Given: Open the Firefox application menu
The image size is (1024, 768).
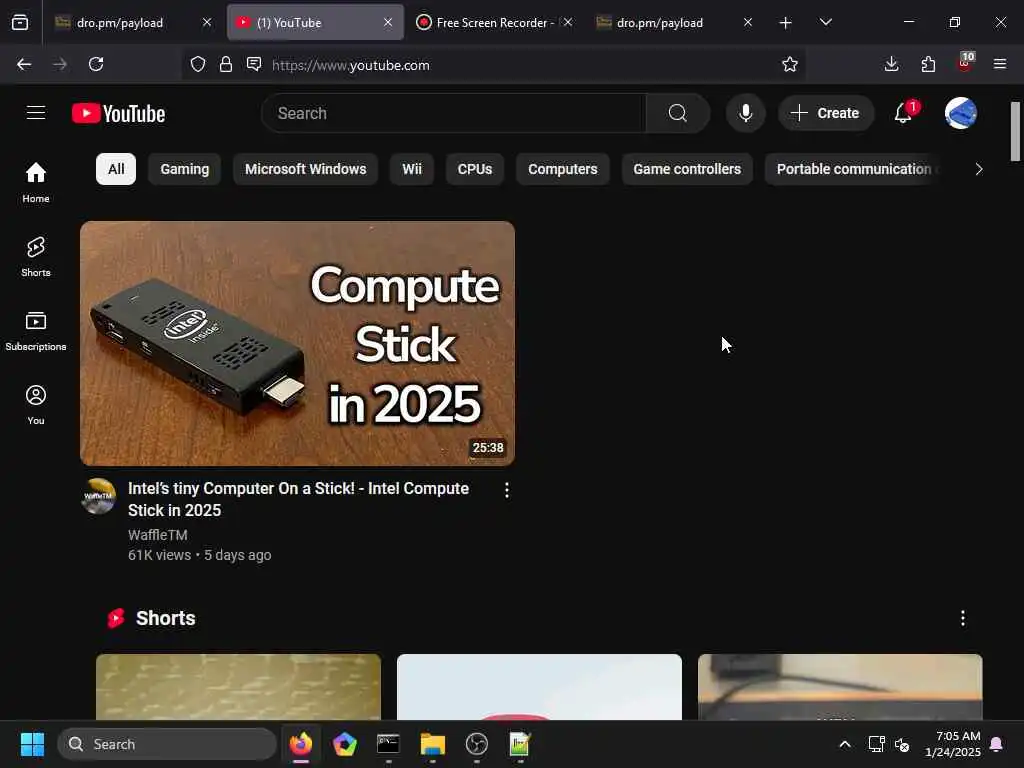Looking at the screenshot, I should [1000, 64].
